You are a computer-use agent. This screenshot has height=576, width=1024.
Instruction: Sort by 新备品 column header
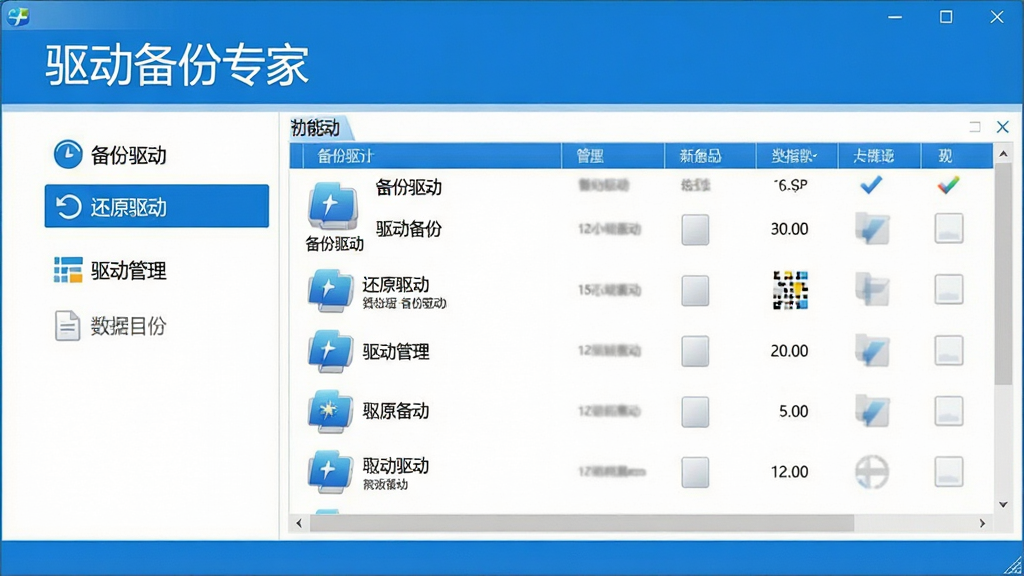(710, 156)
